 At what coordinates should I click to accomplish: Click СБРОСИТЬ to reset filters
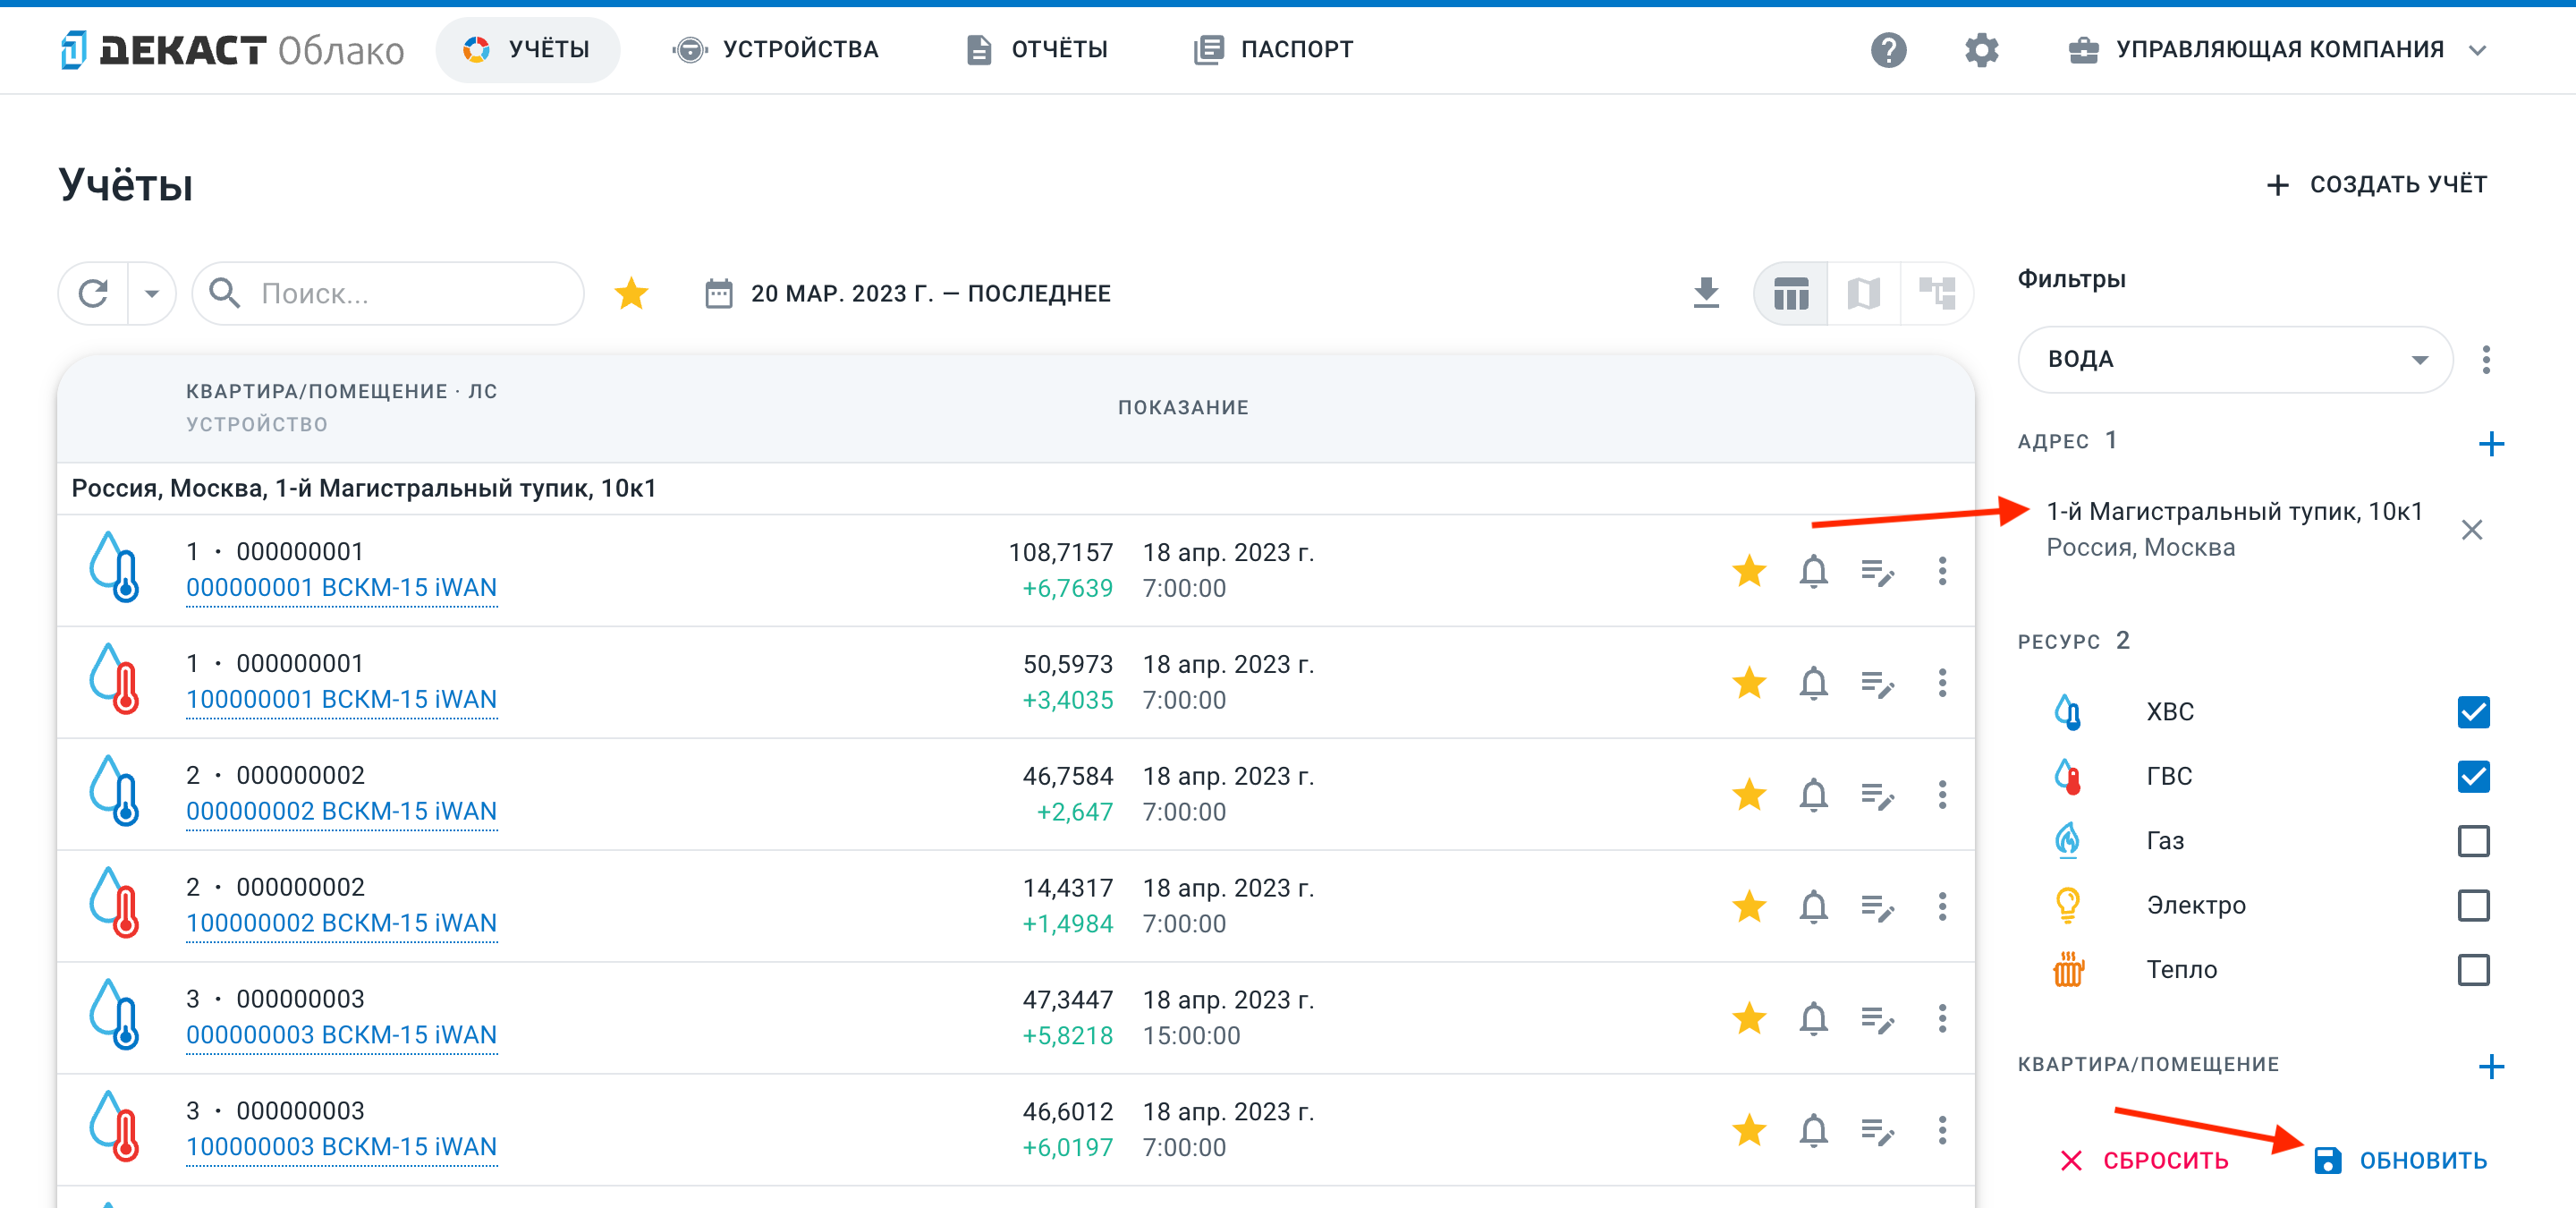[x=2145, y=1160]
